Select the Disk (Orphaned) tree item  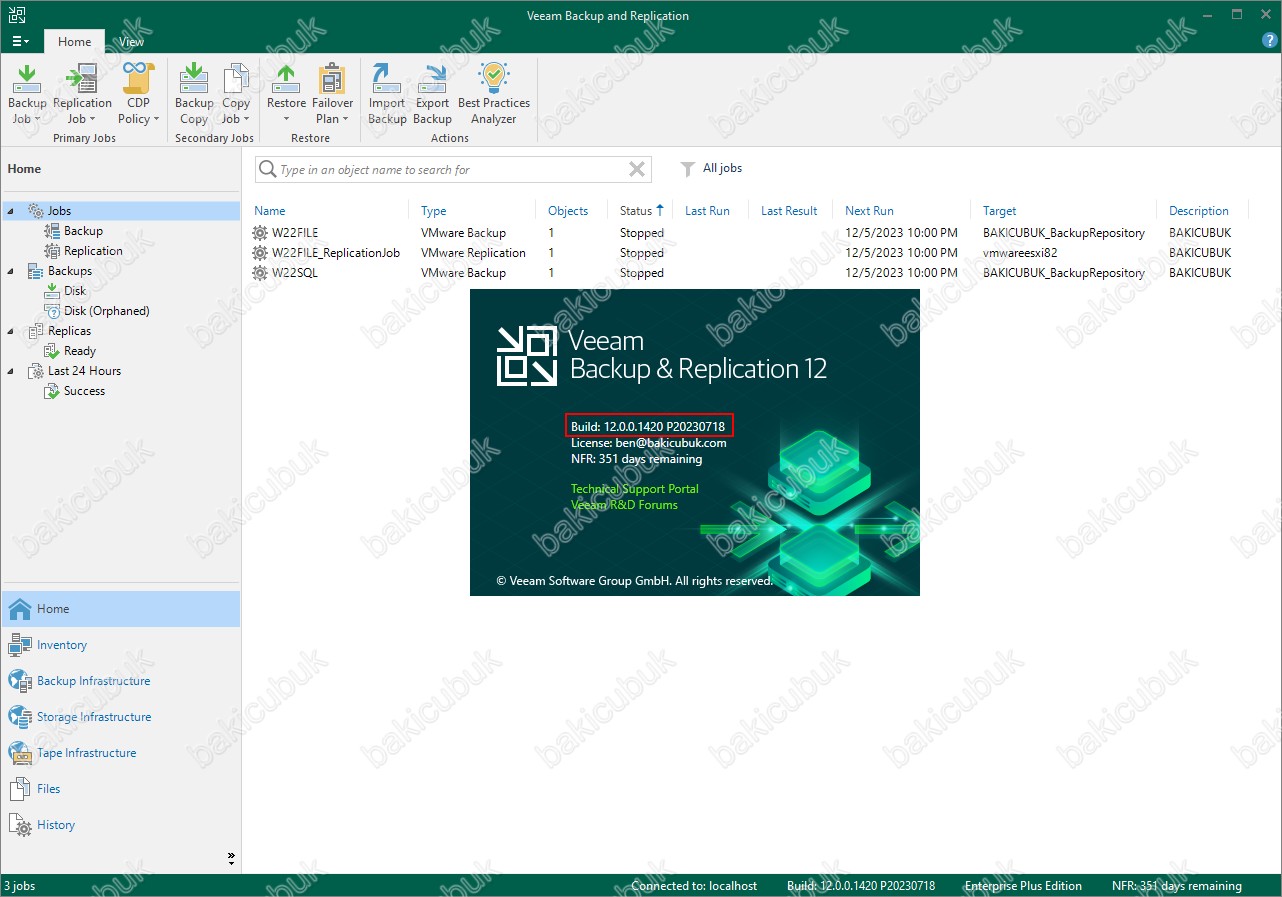pyautogui.click(x=106, y=311)
